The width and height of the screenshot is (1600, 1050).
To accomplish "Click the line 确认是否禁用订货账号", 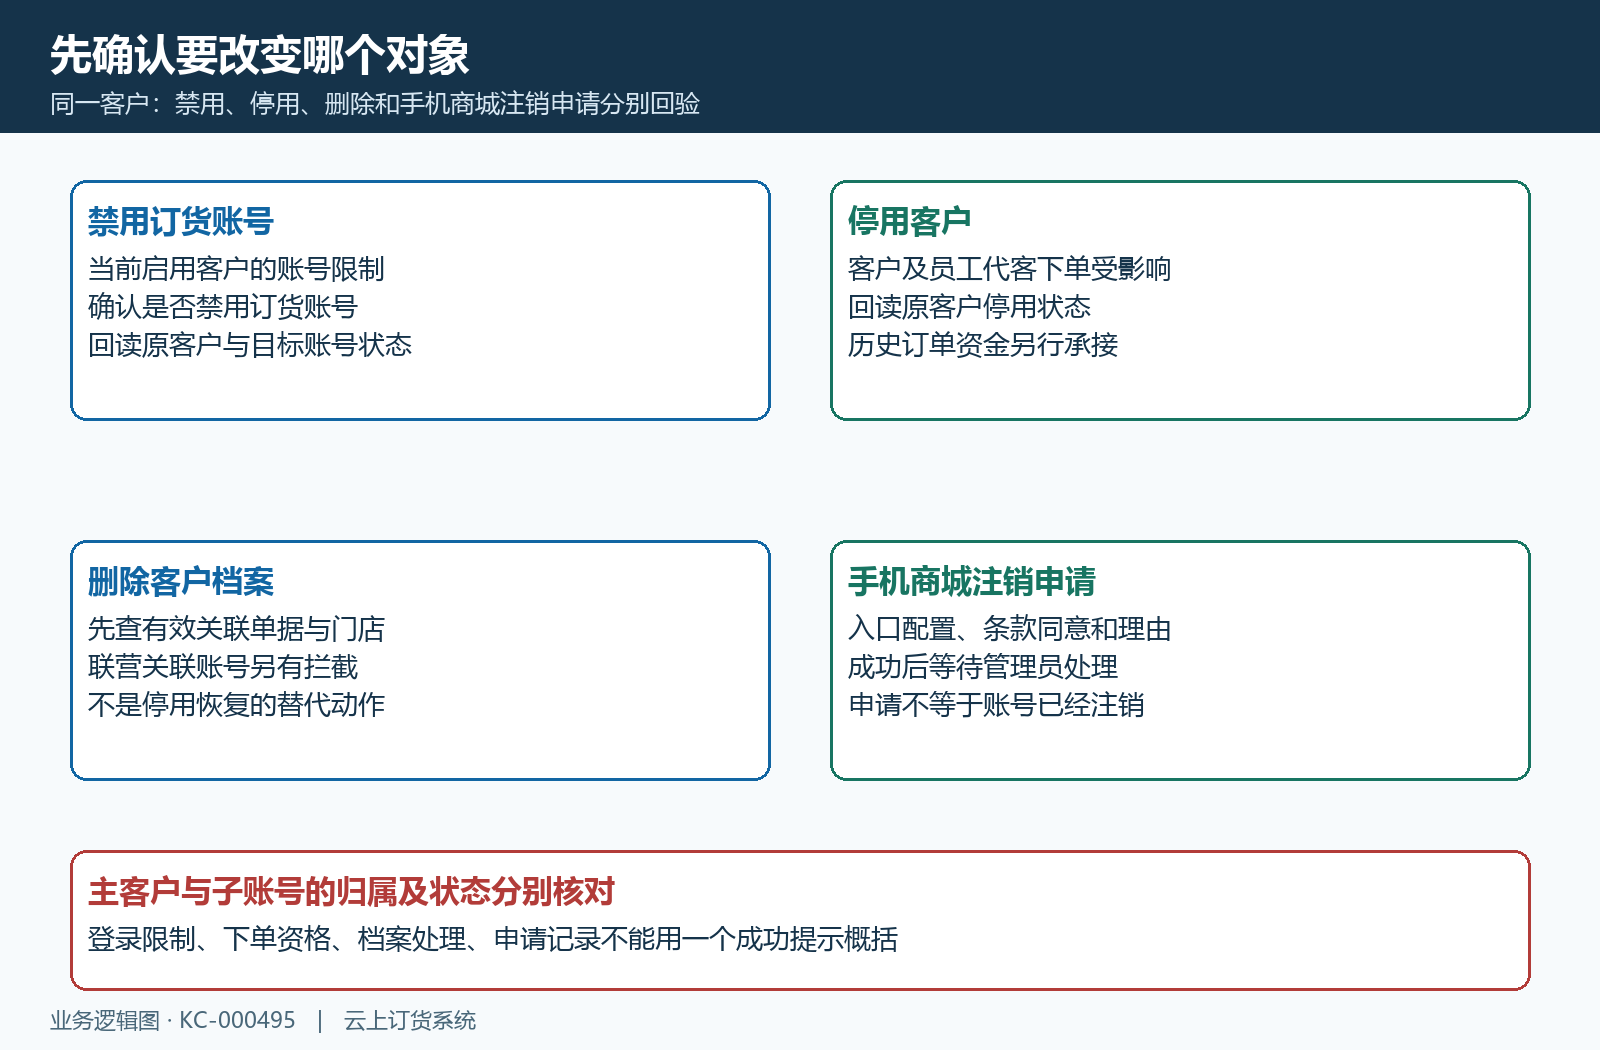I will click(222, 307).
